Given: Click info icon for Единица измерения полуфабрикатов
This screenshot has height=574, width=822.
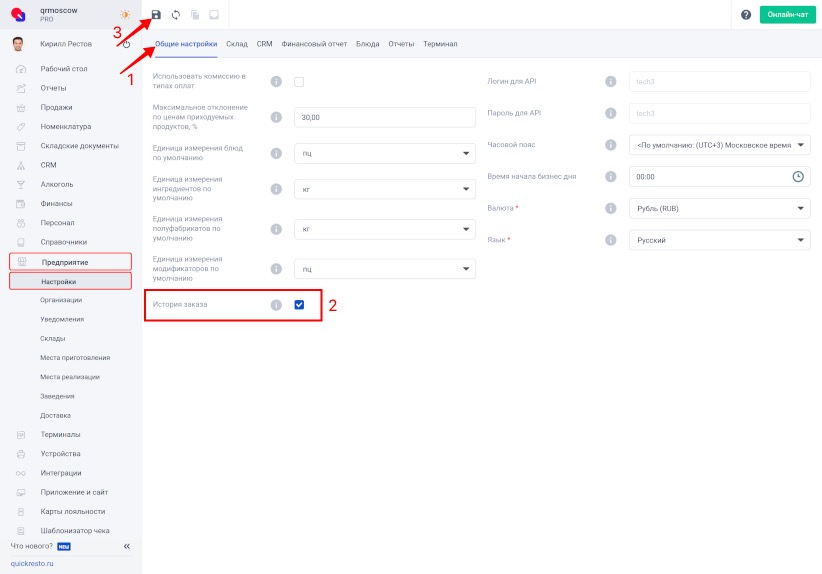Looking at the screenshot, I should tap(276, 229).
